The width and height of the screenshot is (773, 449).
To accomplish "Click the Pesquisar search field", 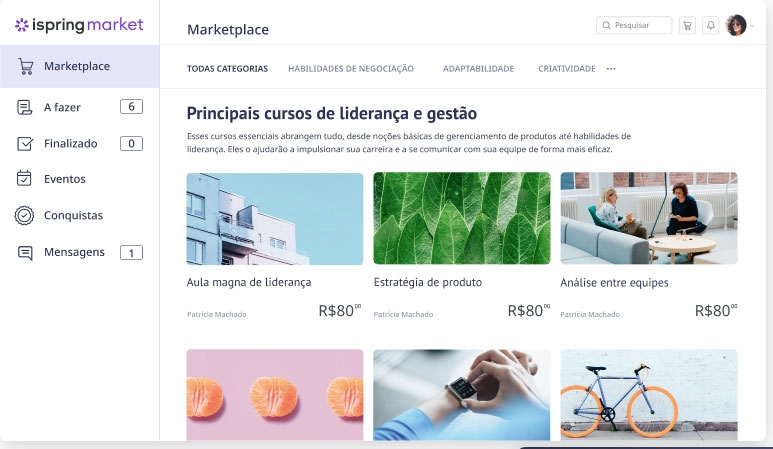I will tap(634, 25).
